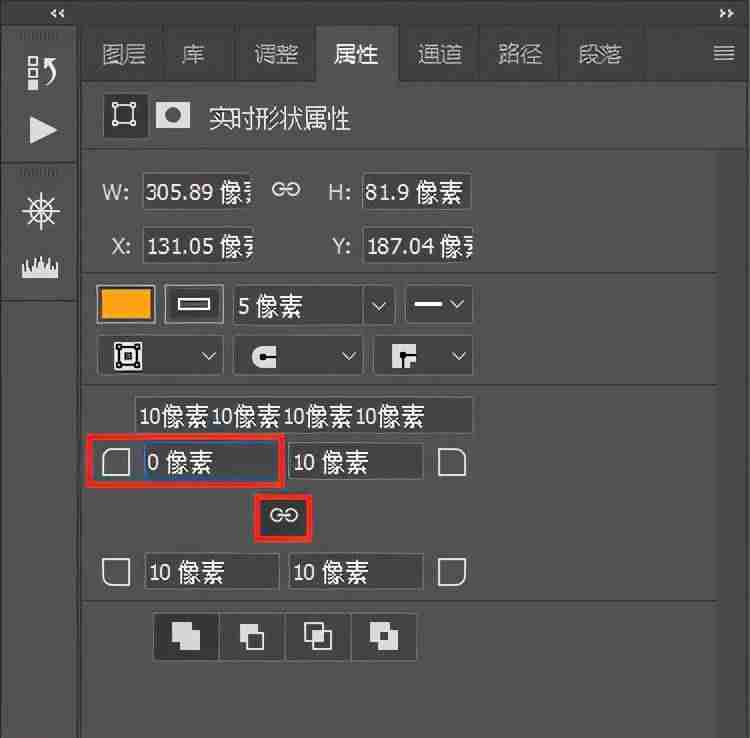Click the W width field
The height and width of the screenshot is (738, 750).
coord(199,191)
